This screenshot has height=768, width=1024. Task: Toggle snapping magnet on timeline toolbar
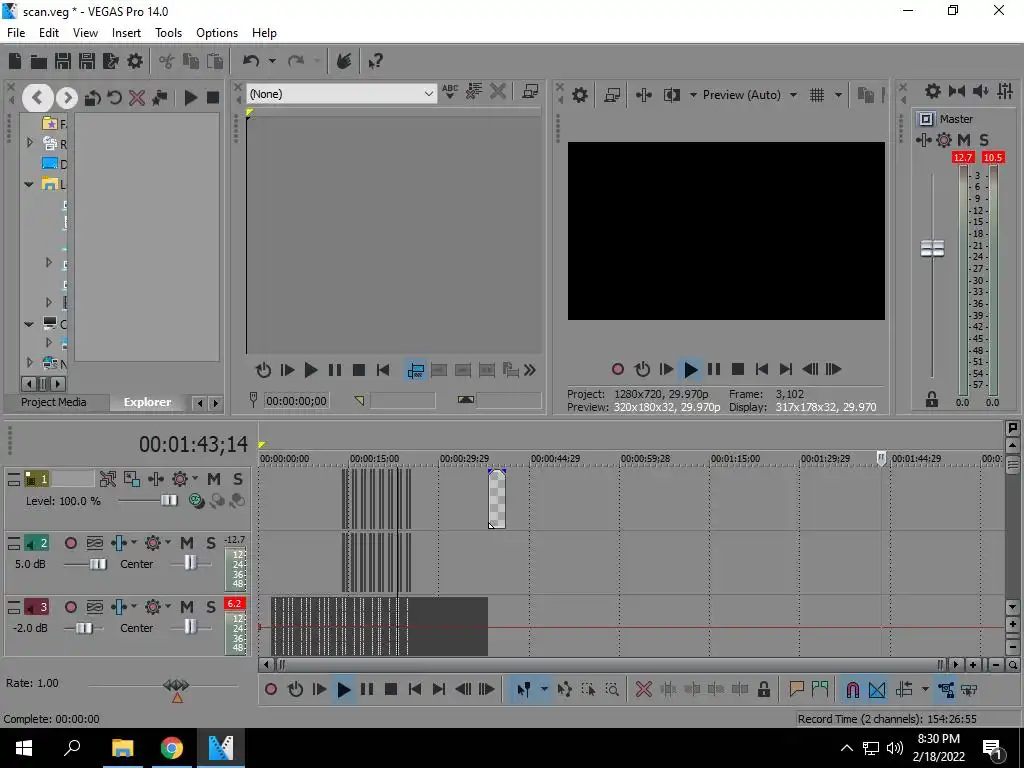852,690
